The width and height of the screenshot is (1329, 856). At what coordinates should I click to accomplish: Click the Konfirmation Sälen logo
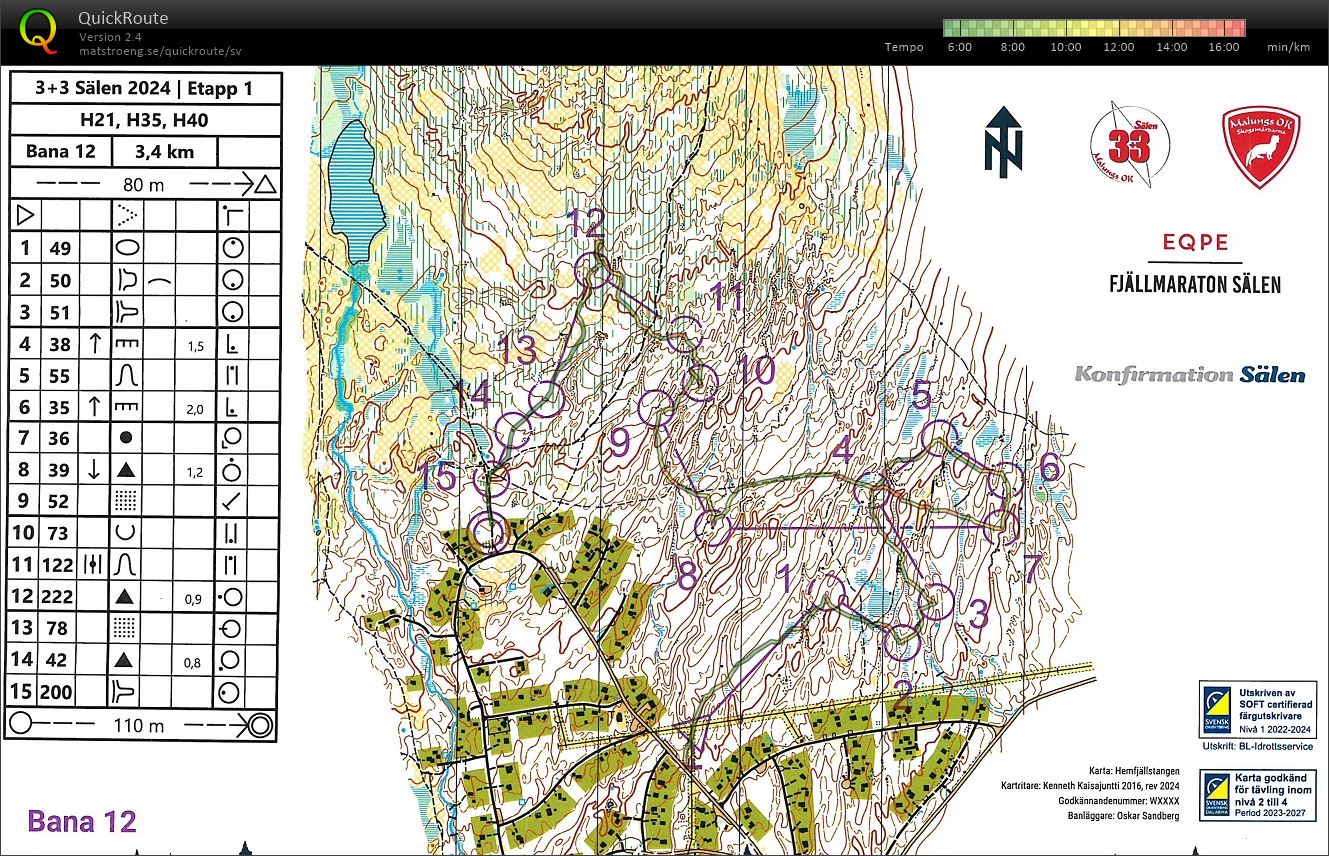[1189, 375]
